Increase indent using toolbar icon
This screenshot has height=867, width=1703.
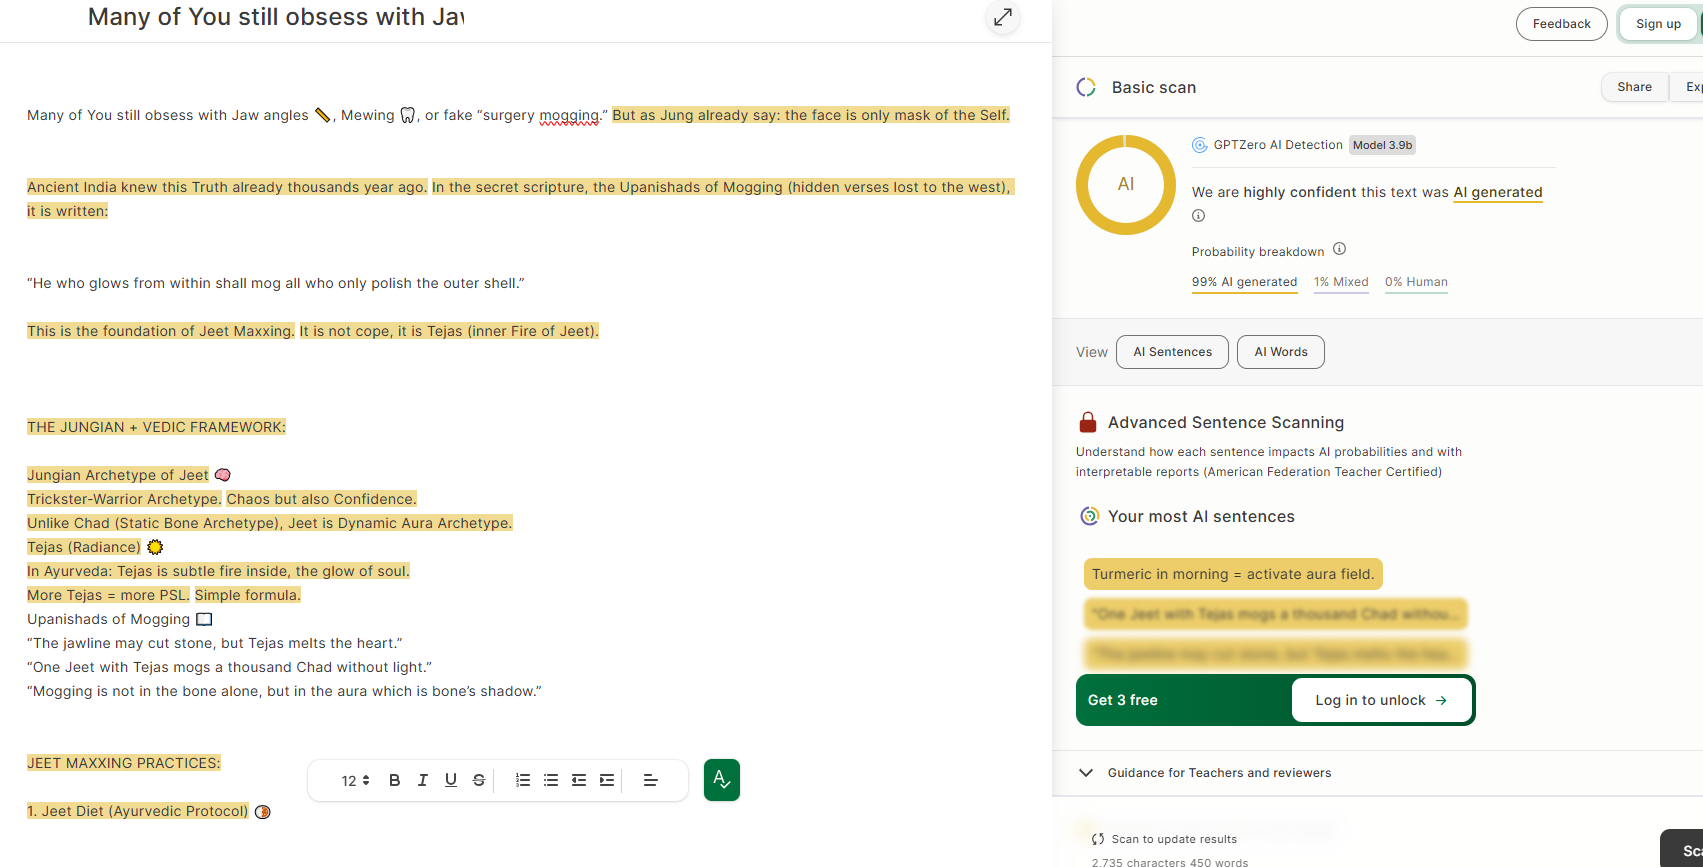[x=607, y=780]
